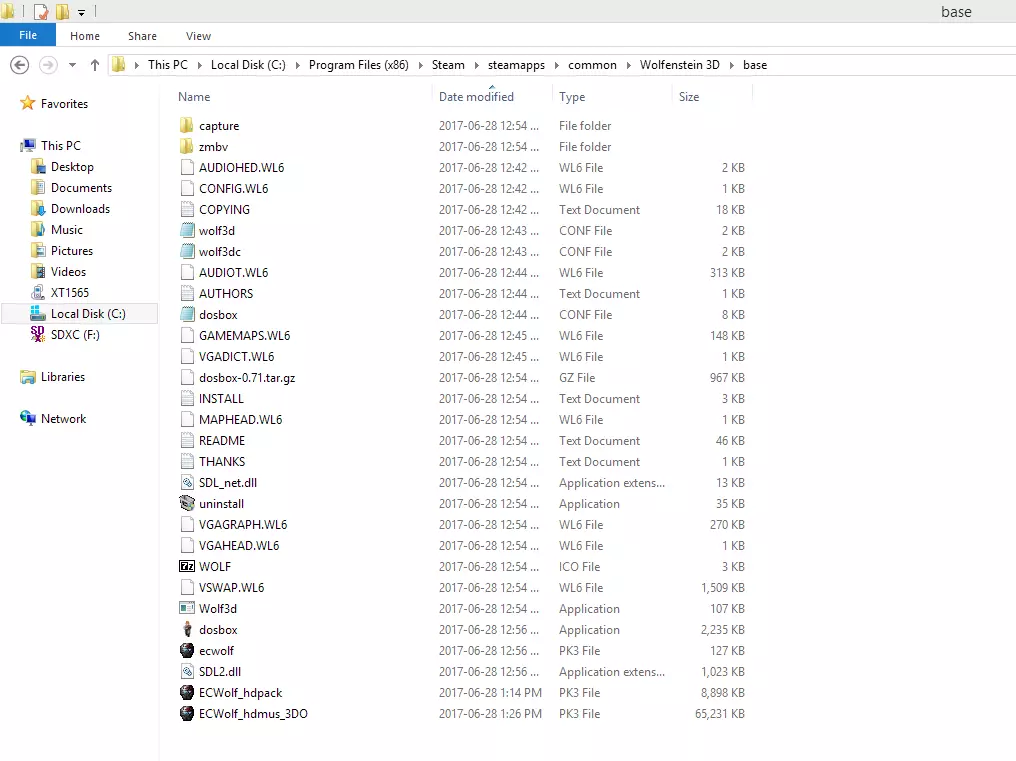Viewport: 1016px width, 761px height.
Task: Open the recent locations dropdown arrow
Action: coord(73,65)
